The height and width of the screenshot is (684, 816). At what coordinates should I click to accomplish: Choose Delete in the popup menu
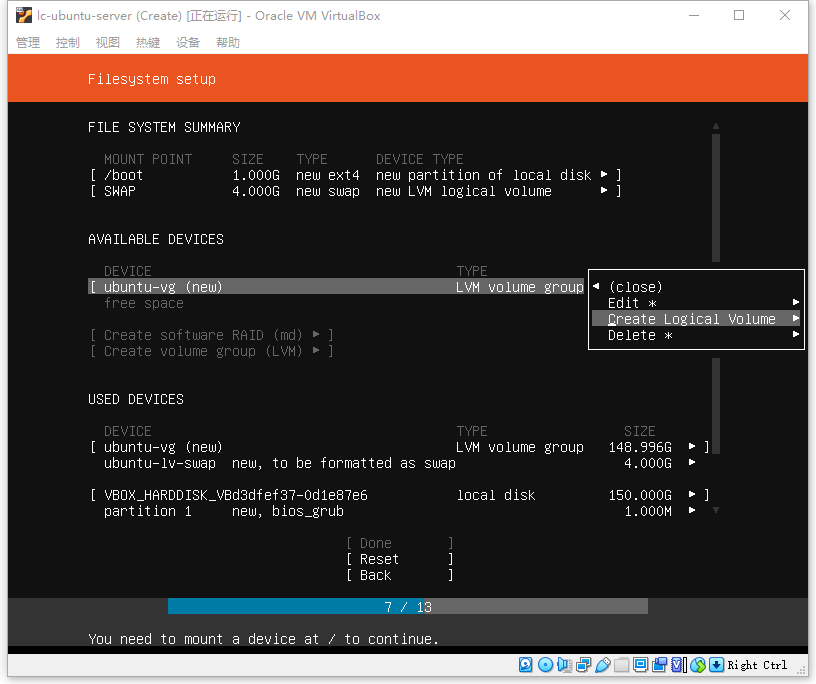(696, 335)
